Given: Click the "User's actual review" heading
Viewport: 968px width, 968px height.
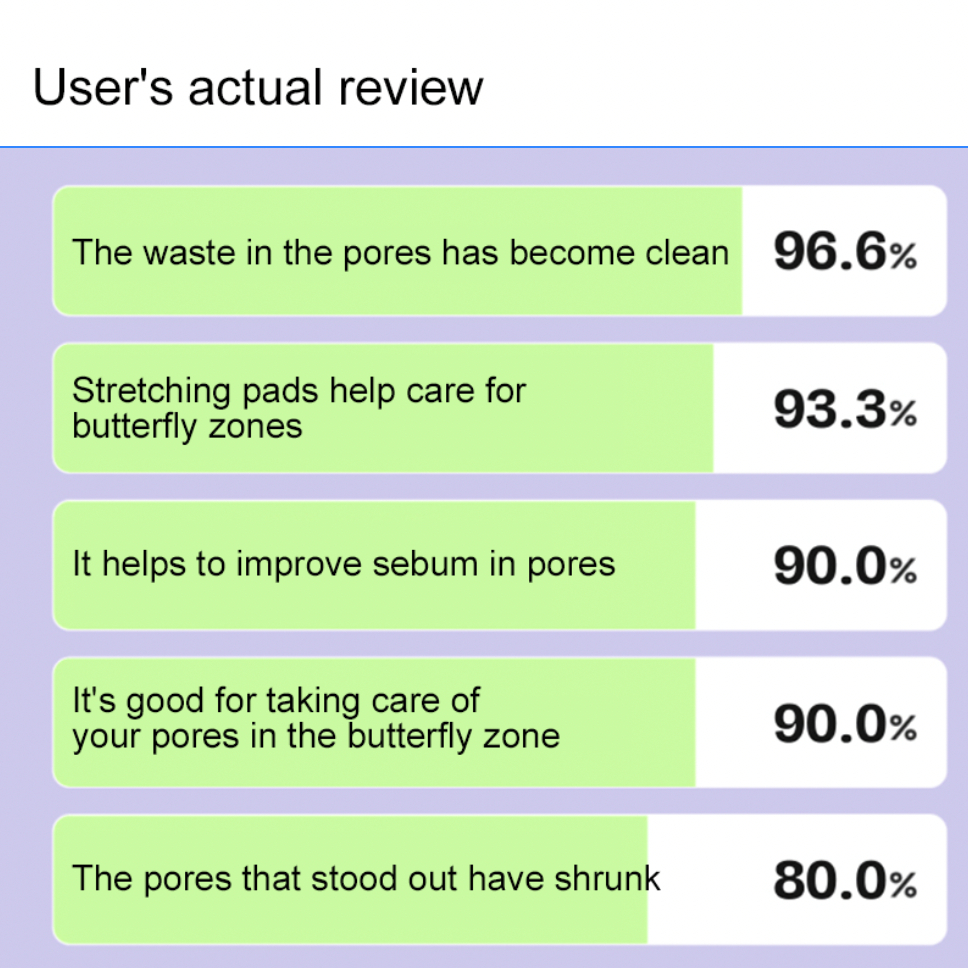Looking at the screenshot, I should tap(257, 88).
